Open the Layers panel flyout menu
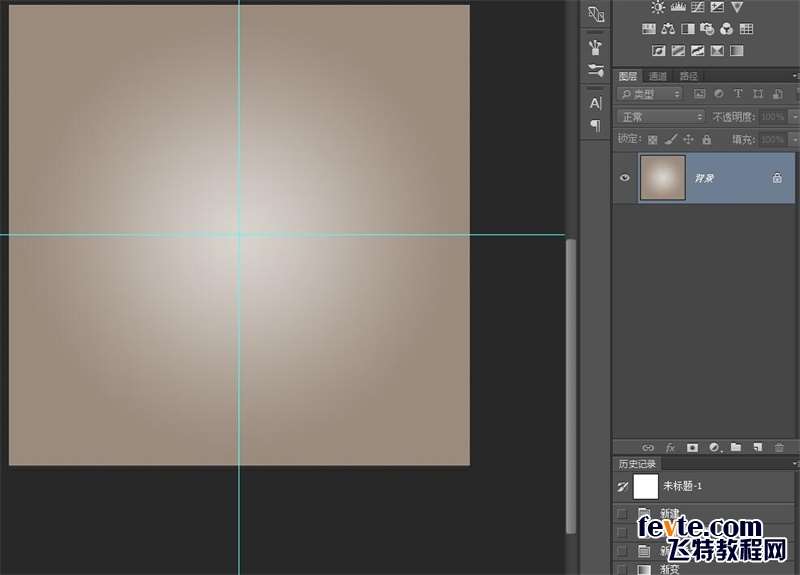 (x=795, y=76)
